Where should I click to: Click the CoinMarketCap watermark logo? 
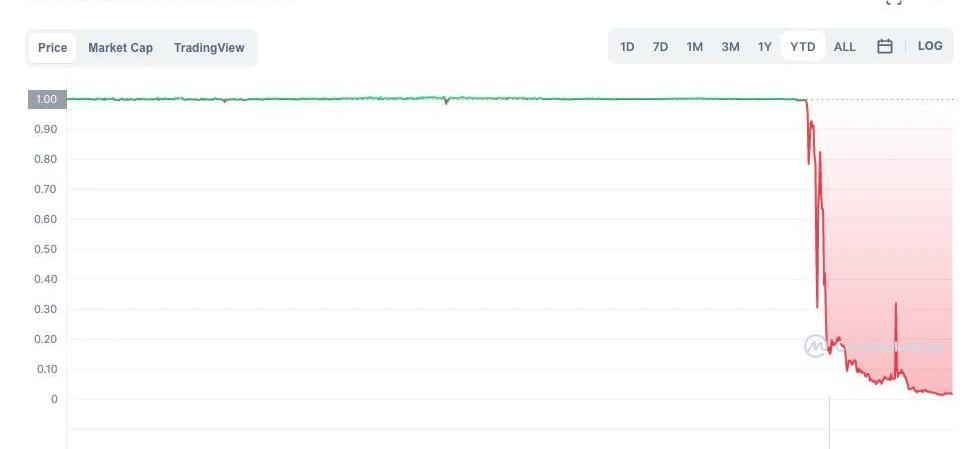coord(815,346)
